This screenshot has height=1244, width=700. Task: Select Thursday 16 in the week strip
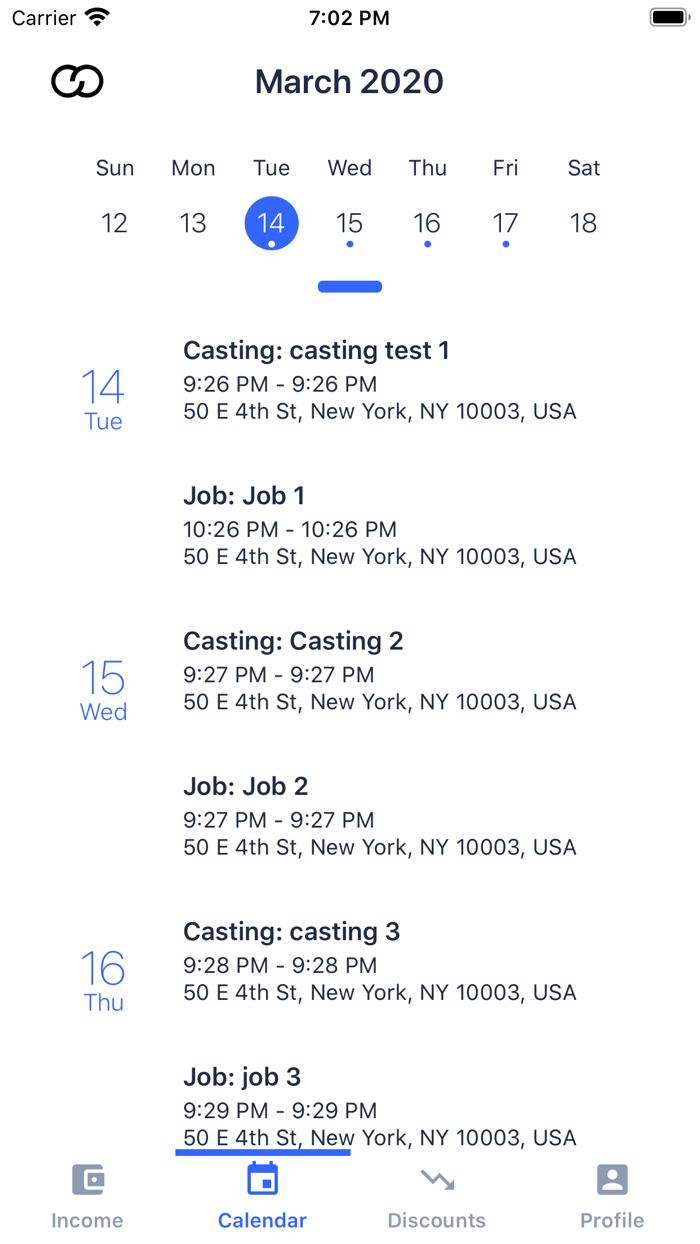(427, 223)
